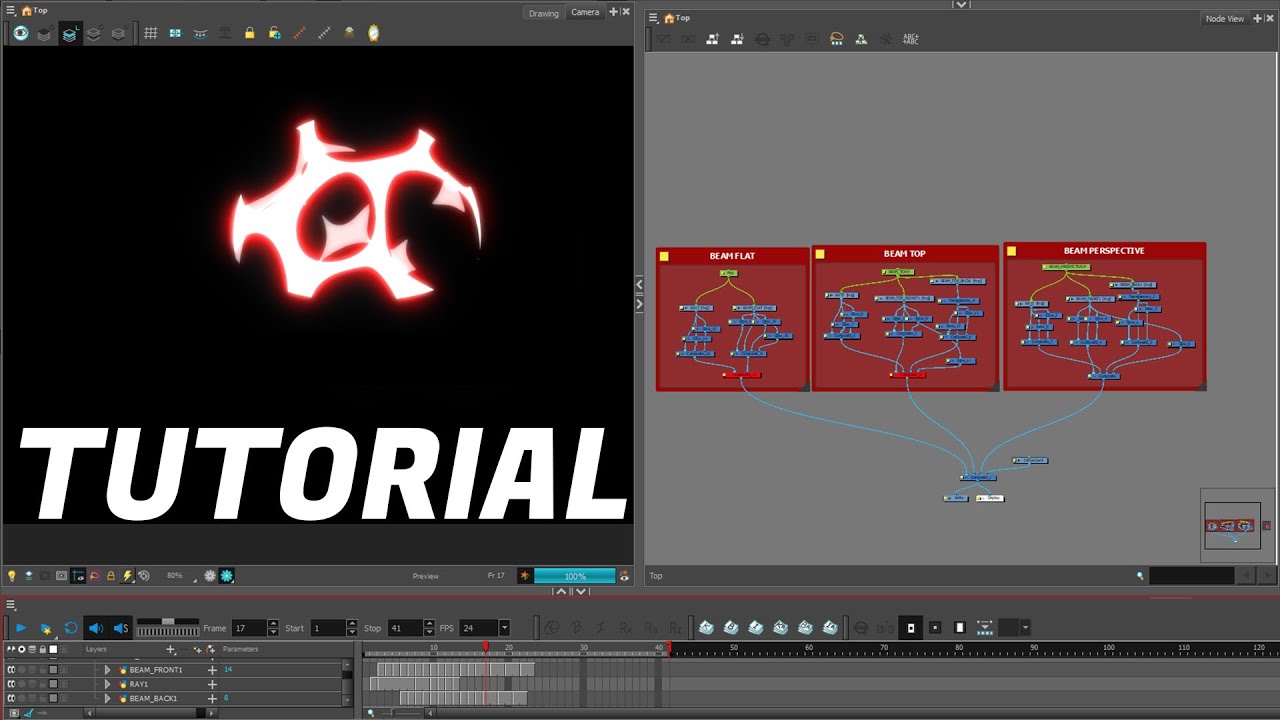Click the yellow padlock lock icon
The height and width of the screenshot is (720, 1280).
249,34
